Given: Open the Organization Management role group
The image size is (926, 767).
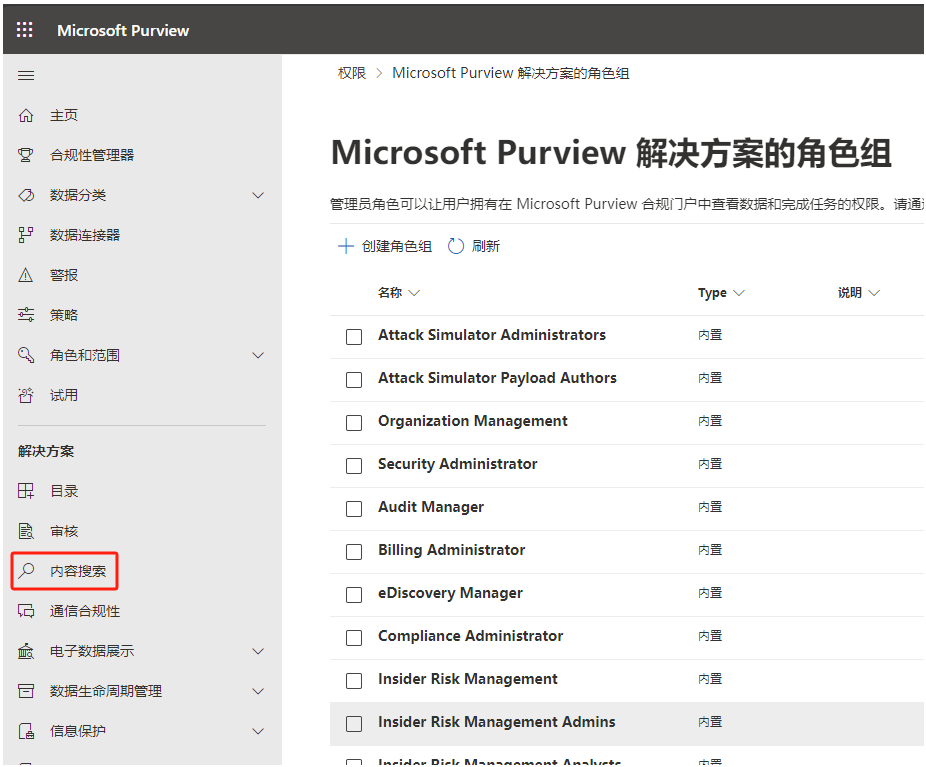Looking at the screenshot, I should click(472, 421).
